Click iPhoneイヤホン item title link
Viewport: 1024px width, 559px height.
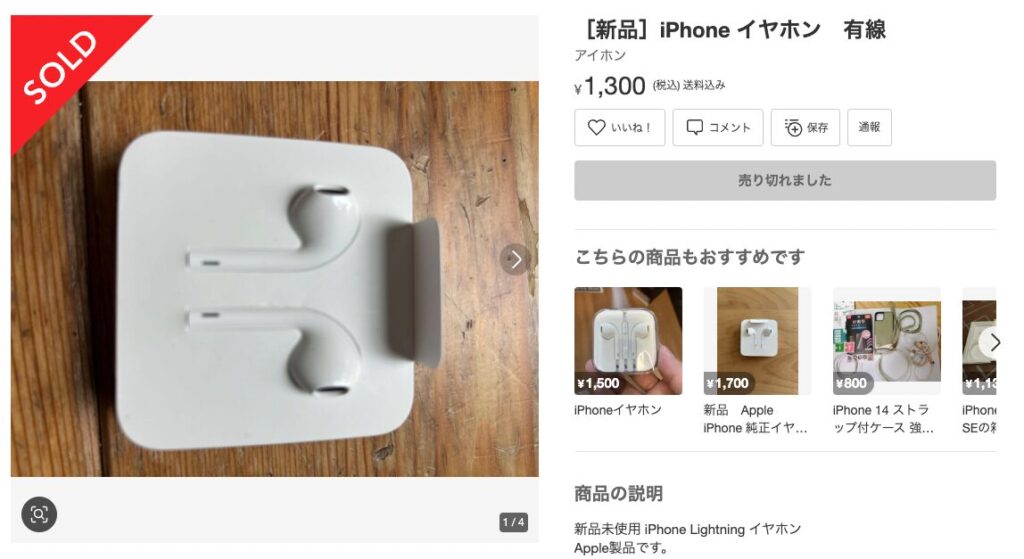click(x=617, y=410)
